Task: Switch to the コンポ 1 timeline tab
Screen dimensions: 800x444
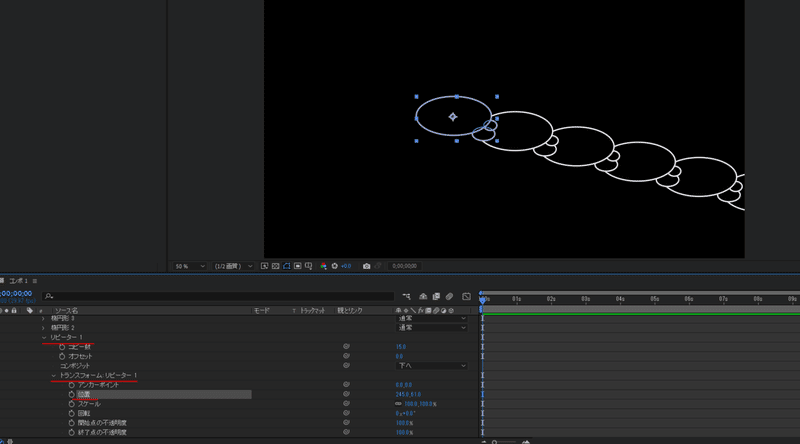Action: click(x=19, y=281)
